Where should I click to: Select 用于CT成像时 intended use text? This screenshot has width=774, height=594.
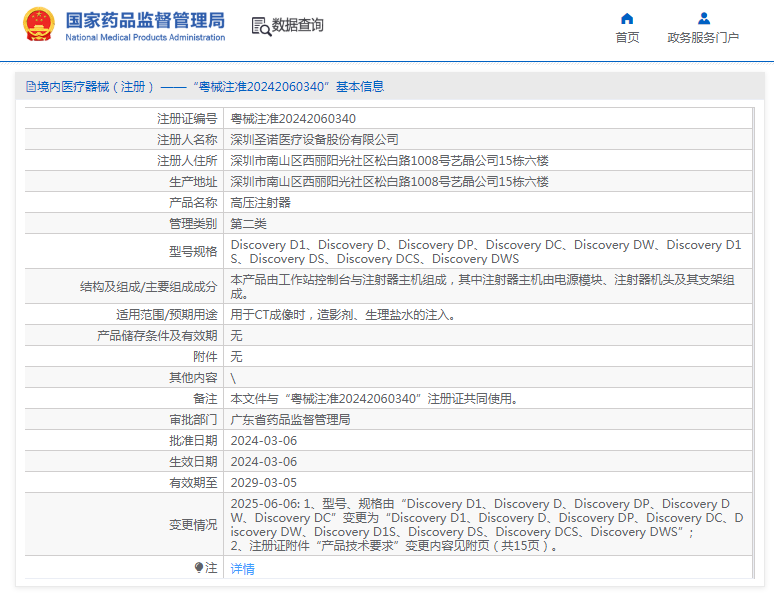click(343, 315)
